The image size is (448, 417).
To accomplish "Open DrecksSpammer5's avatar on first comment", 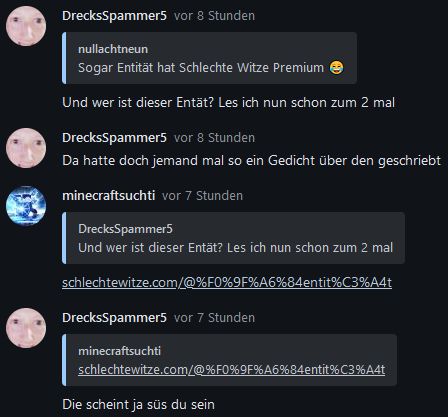I will pyautogui.click(x=26, y=26).
